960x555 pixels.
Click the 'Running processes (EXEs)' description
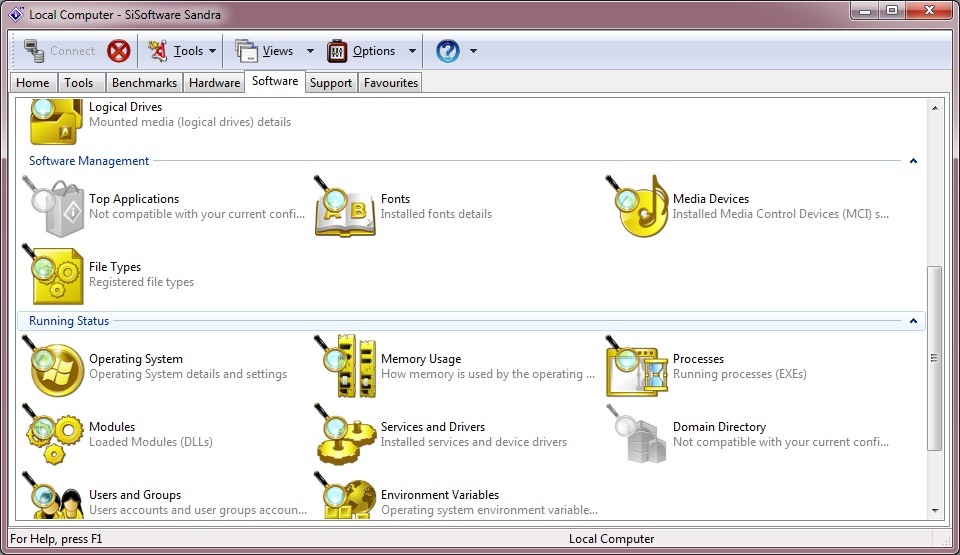click(740, 374)
